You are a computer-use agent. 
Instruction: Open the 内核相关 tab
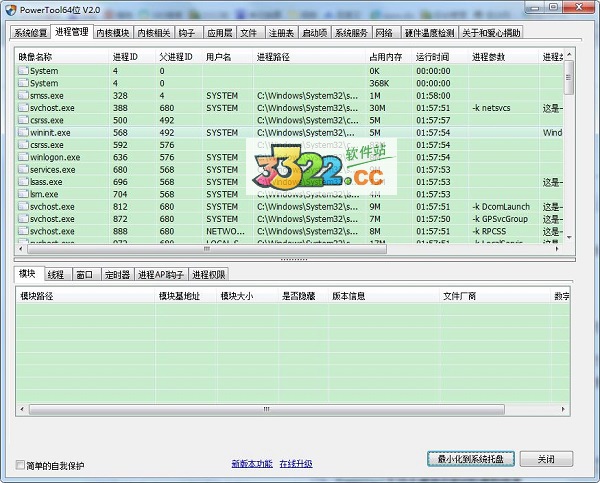(x=154, y=33)
